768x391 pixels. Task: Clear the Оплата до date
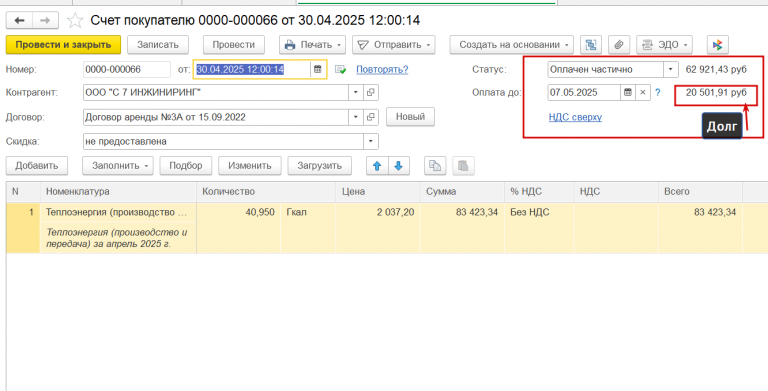coord(643,93)
